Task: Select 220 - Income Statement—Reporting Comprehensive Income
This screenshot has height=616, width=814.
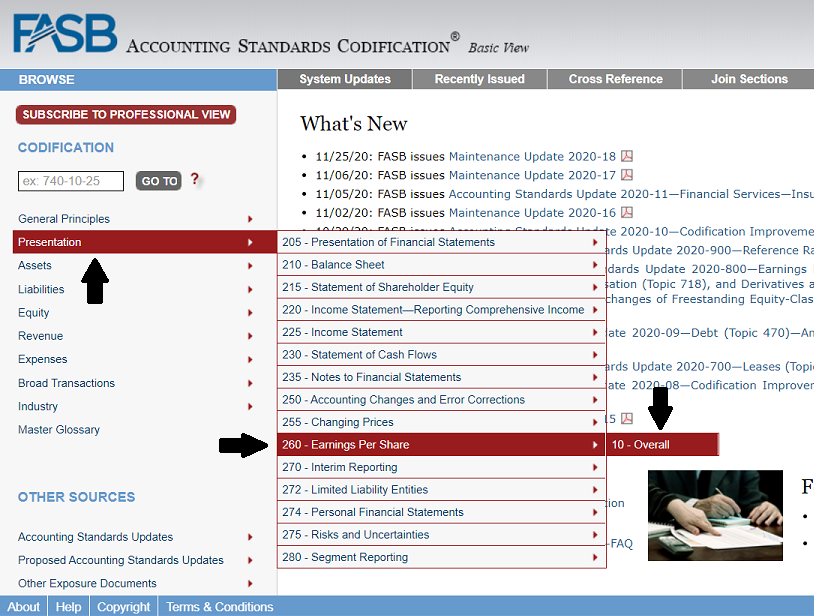Action: (441, 310)
